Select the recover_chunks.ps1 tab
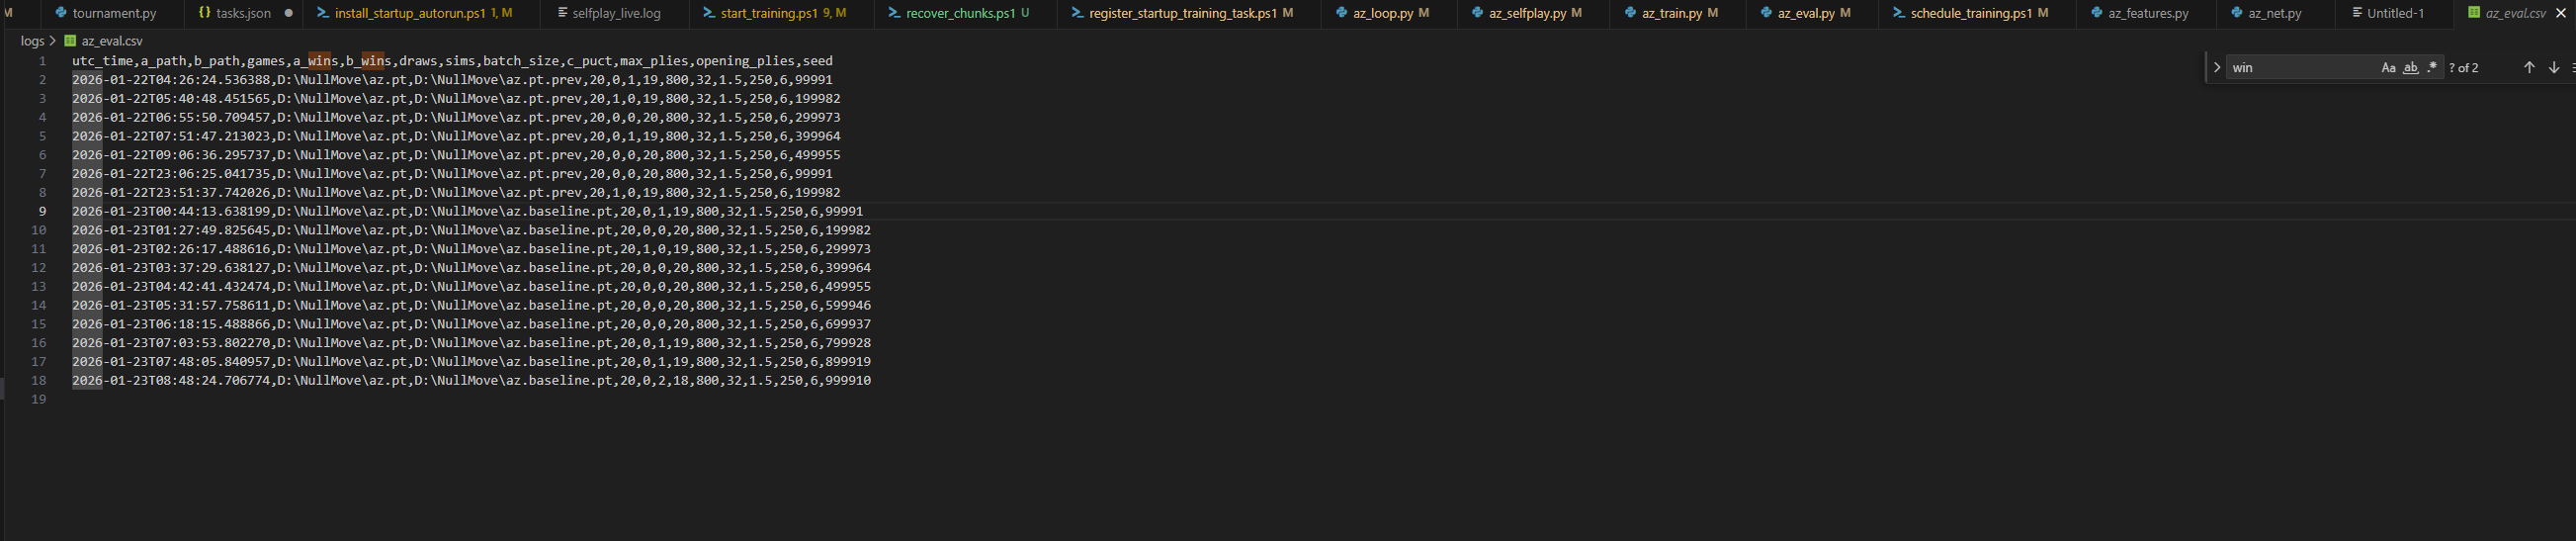 tap(959, 13)
